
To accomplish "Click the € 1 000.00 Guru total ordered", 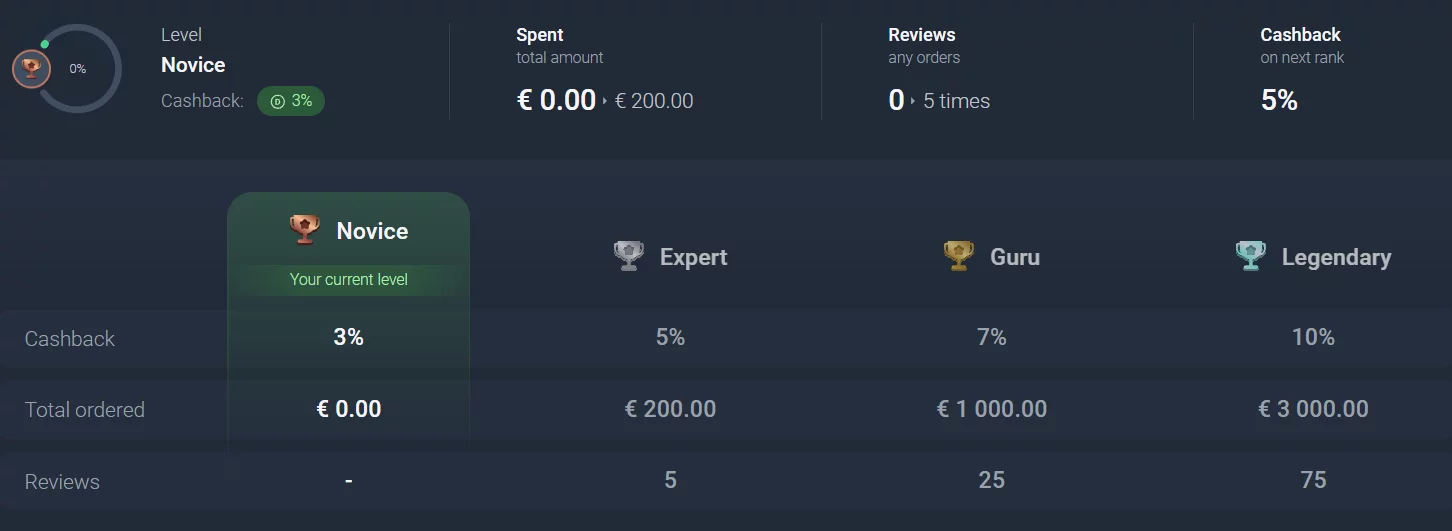I will coord(992,409).
